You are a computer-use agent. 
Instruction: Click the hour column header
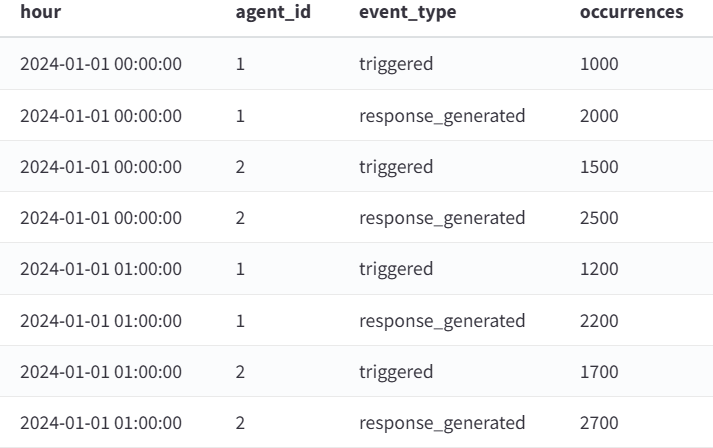tap(40, 12)
